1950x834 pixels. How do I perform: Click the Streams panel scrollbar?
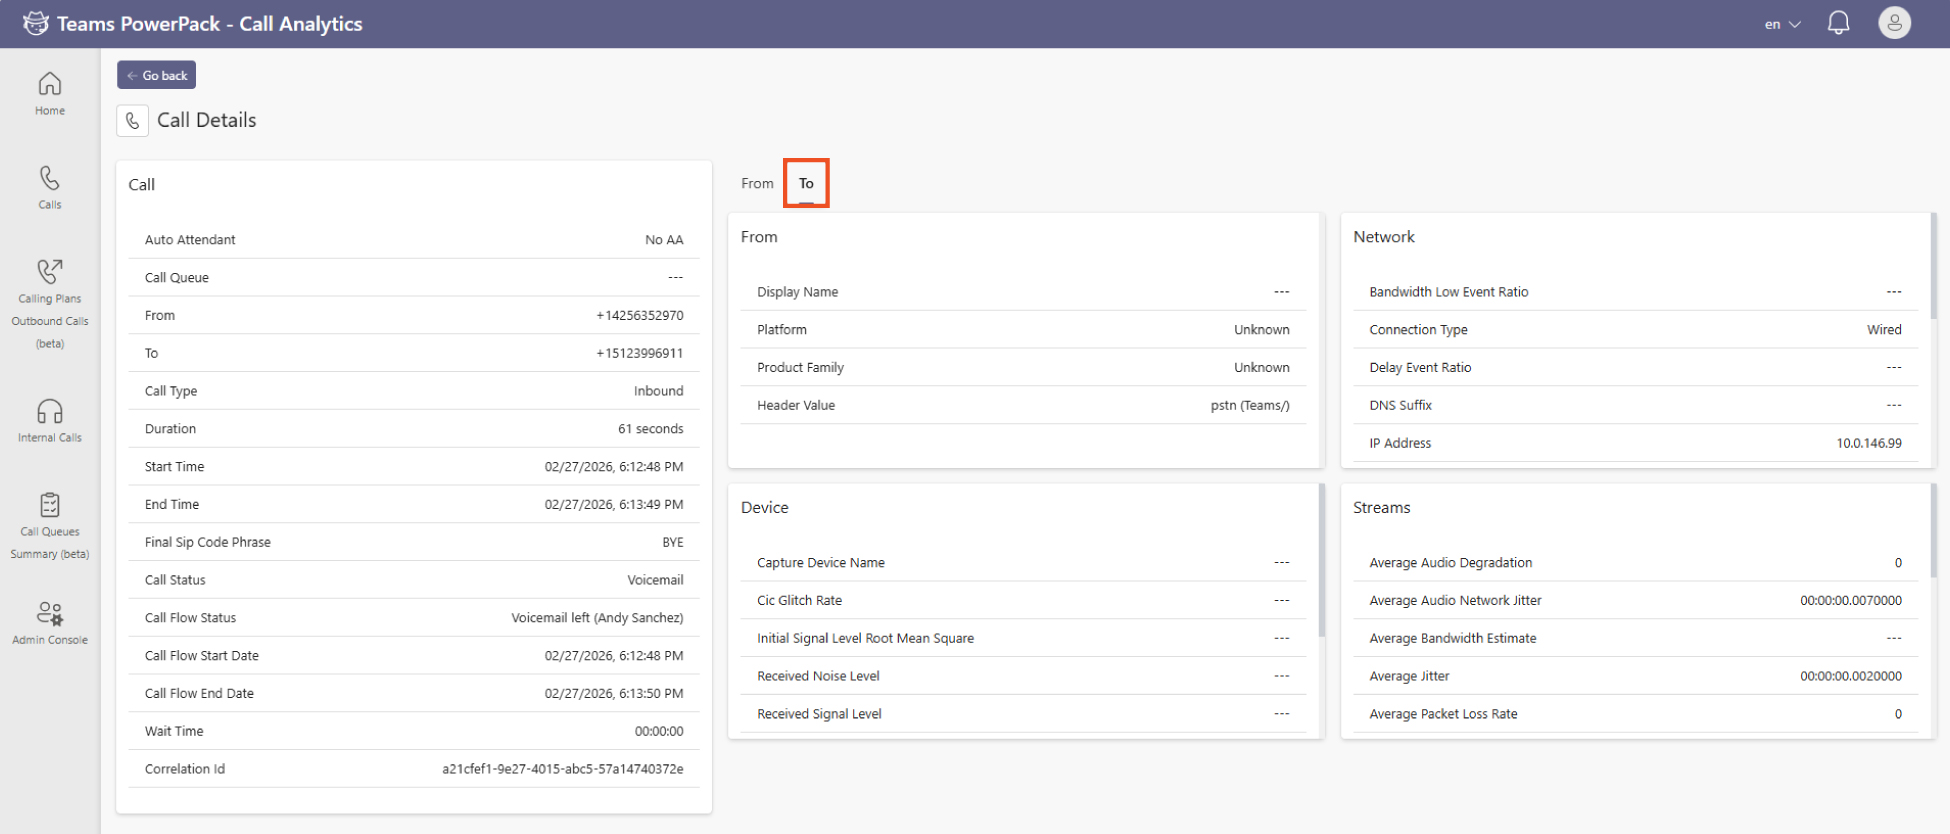click(1933, 530)
